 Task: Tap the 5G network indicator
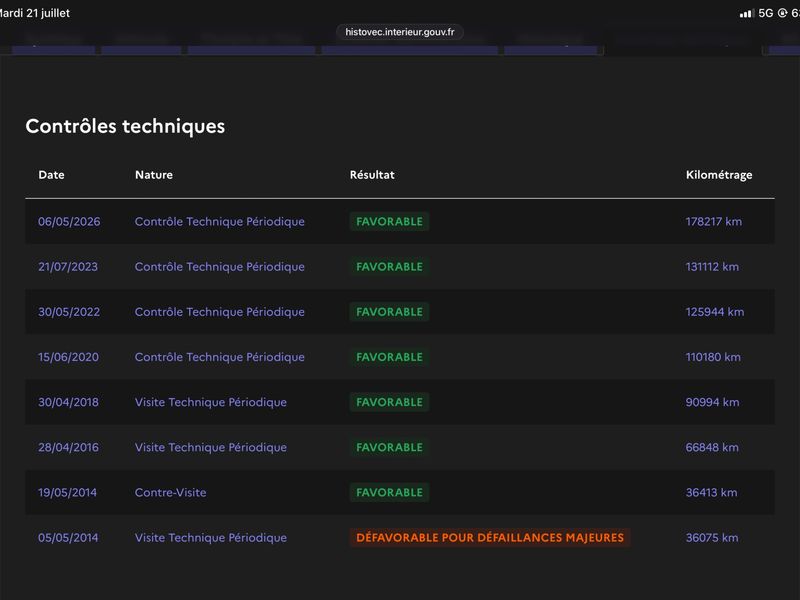click(765, 13)
